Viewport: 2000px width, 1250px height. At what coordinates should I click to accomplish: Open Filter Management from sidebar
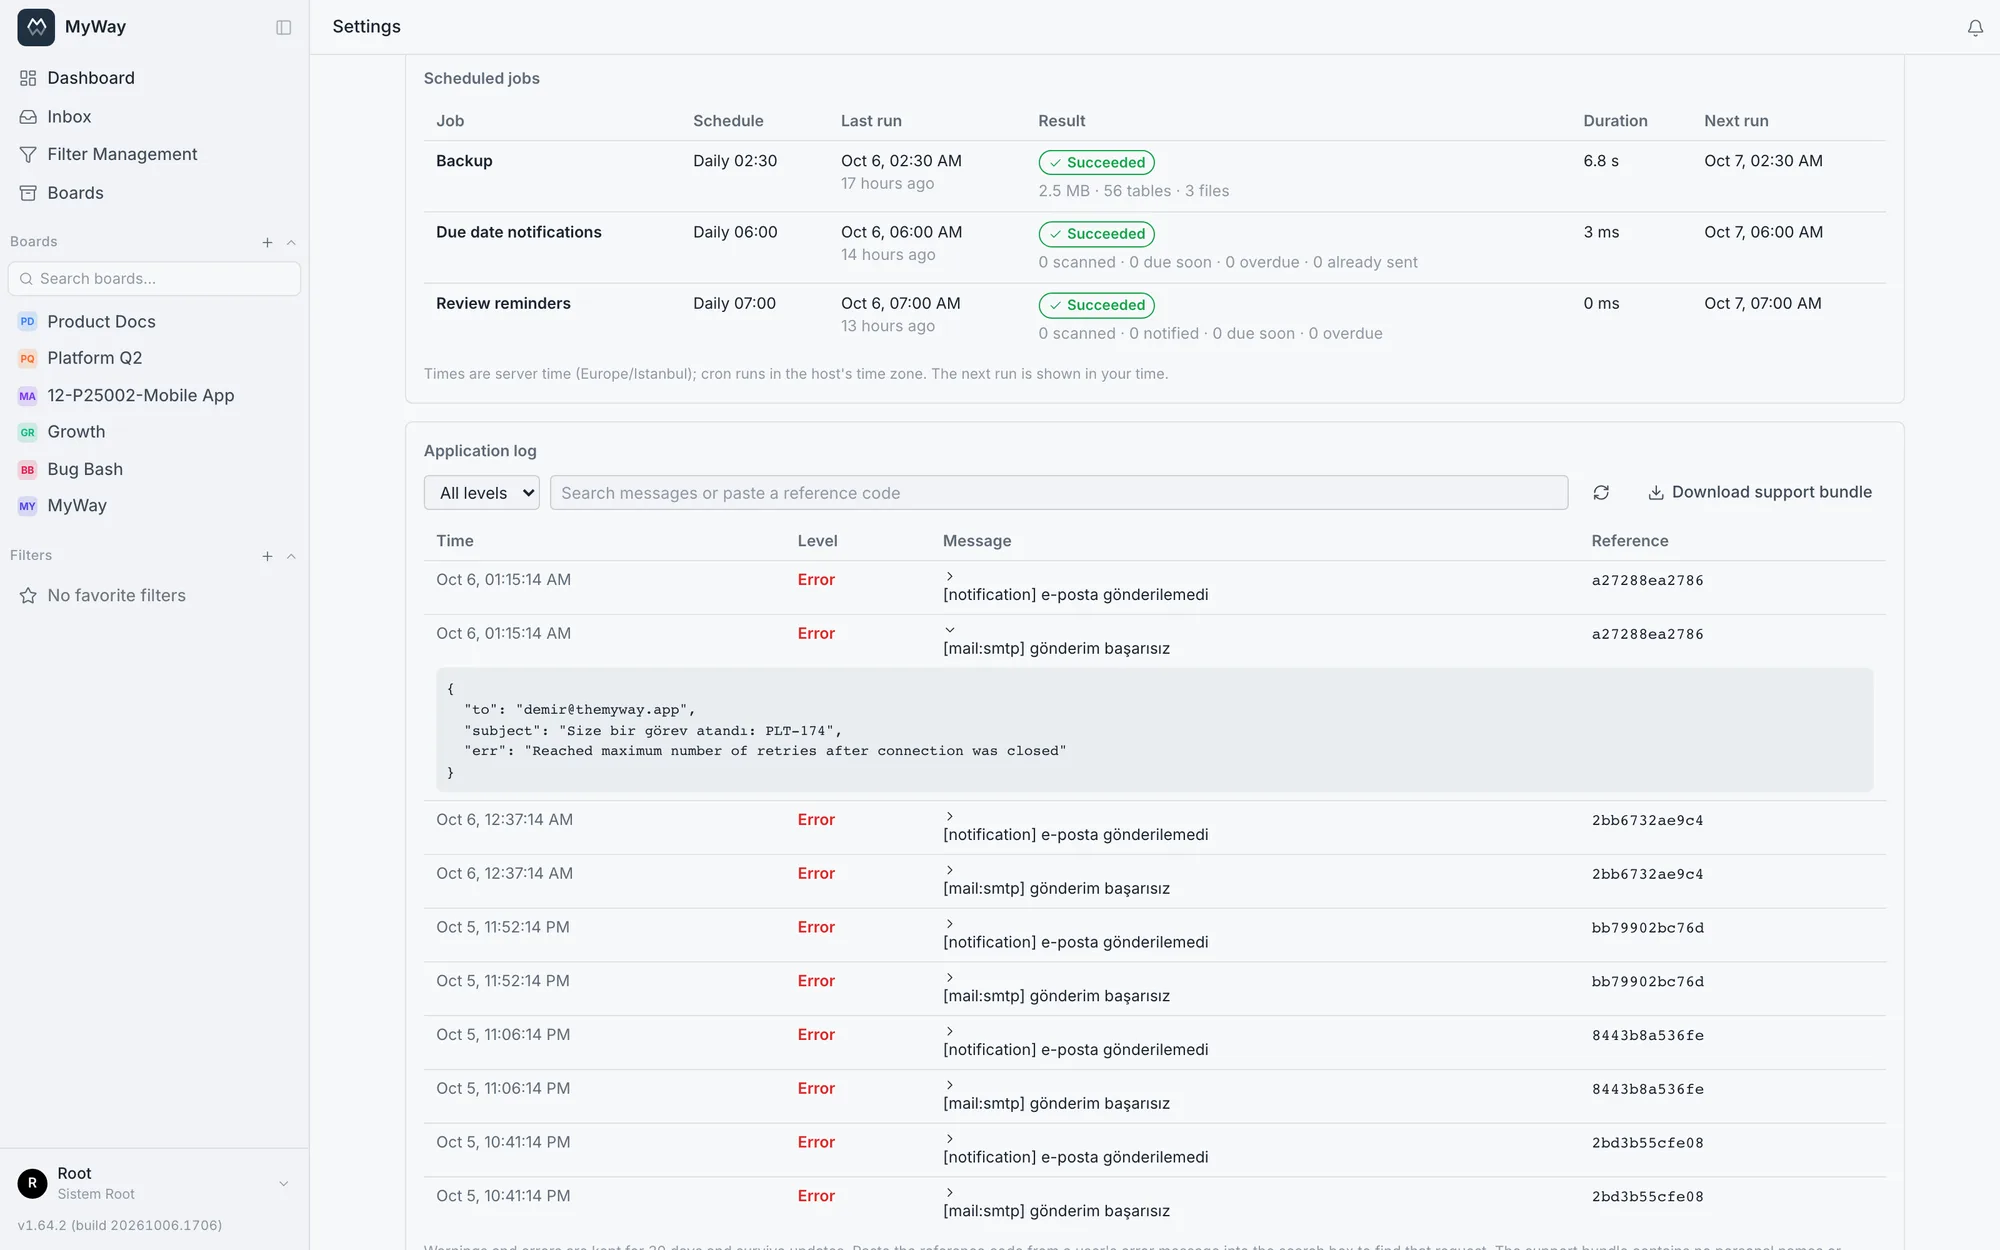[122, 154]
